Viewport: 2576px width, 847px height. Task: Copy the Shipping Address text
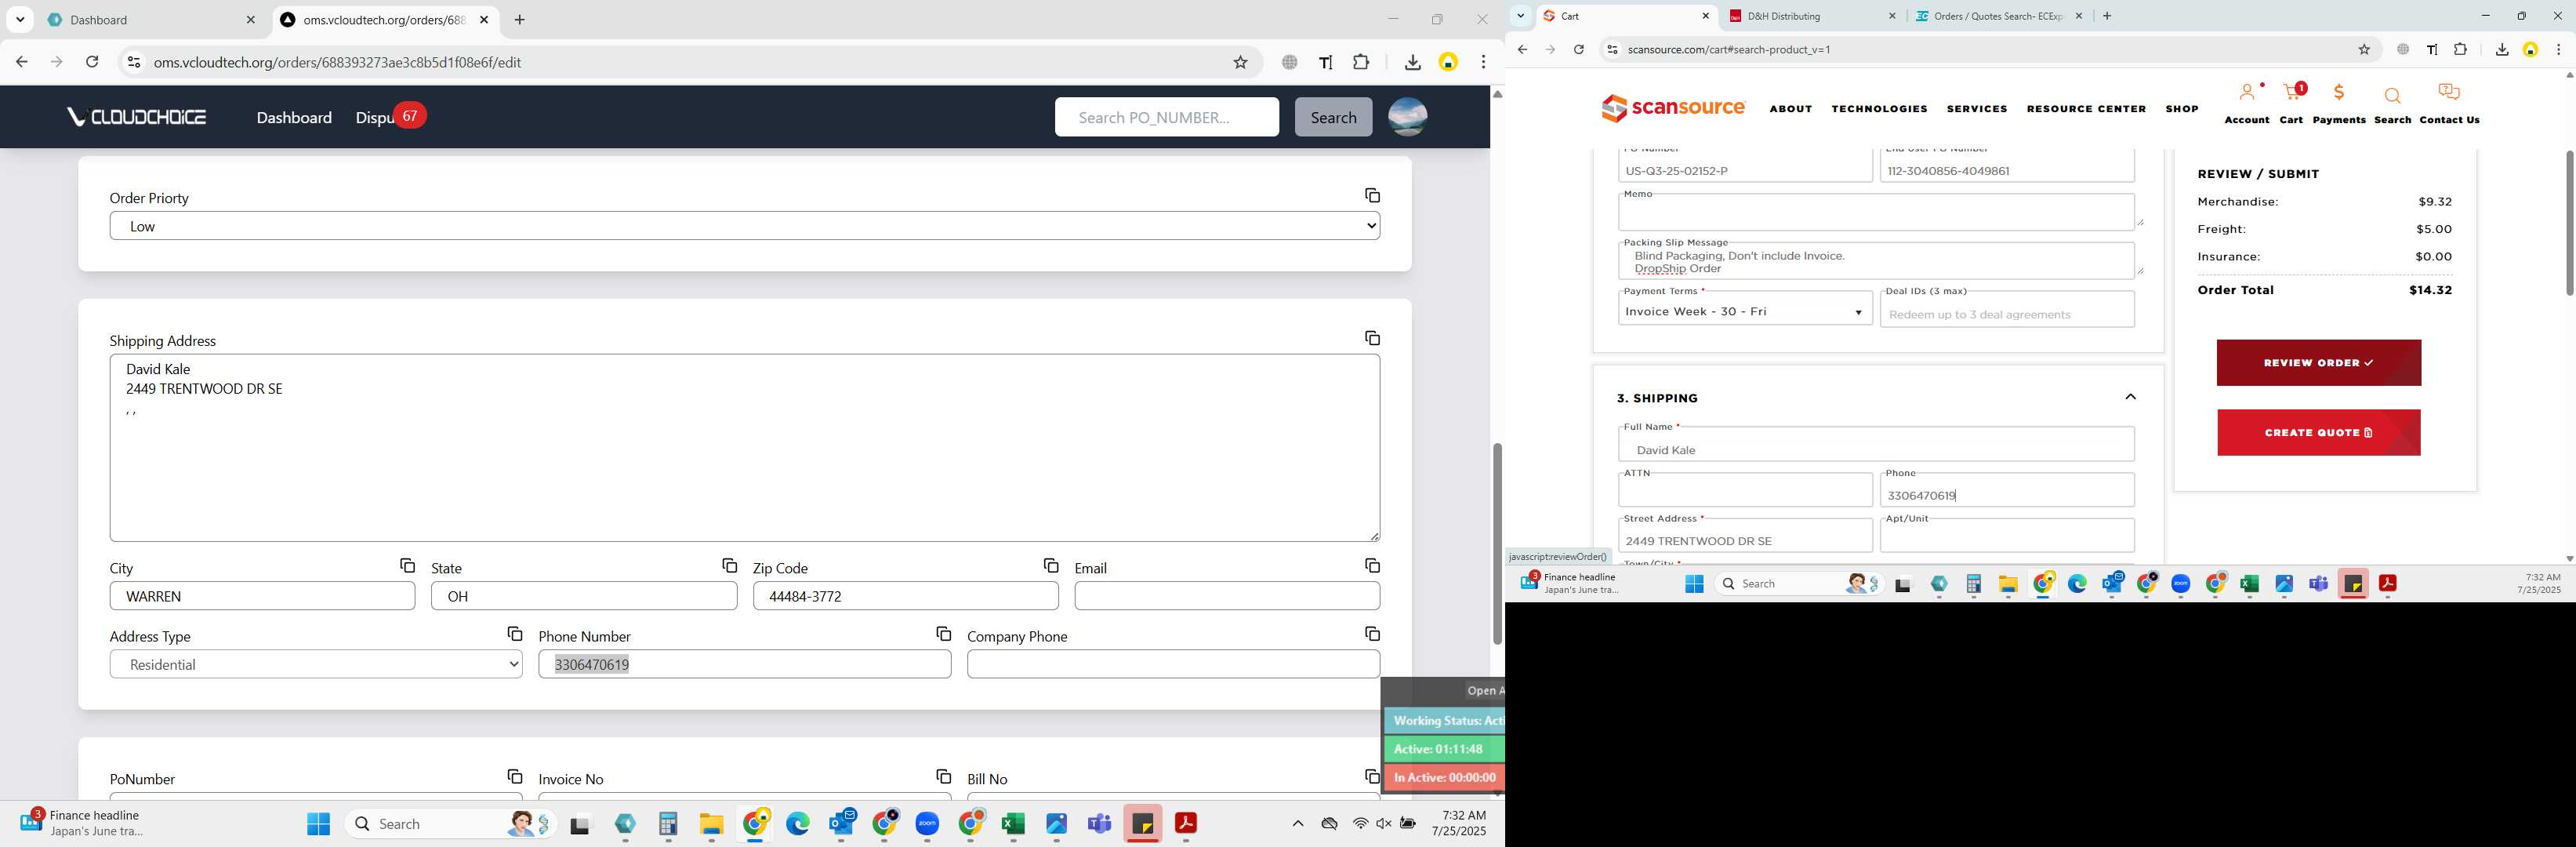[1372, 338]
